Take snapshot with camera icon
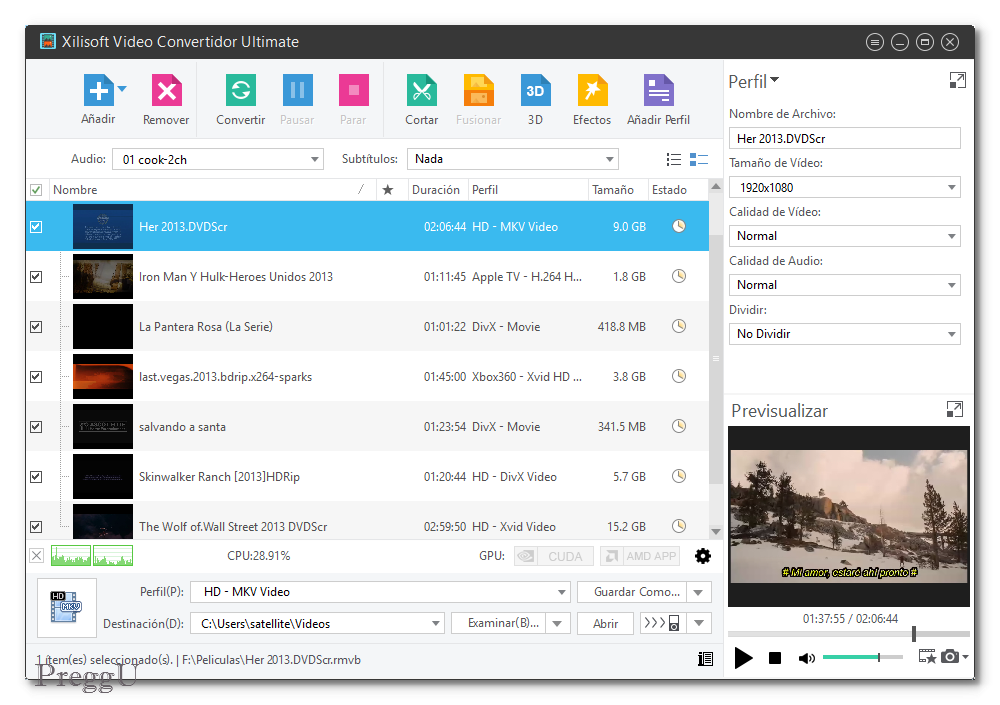 point(950,657)
